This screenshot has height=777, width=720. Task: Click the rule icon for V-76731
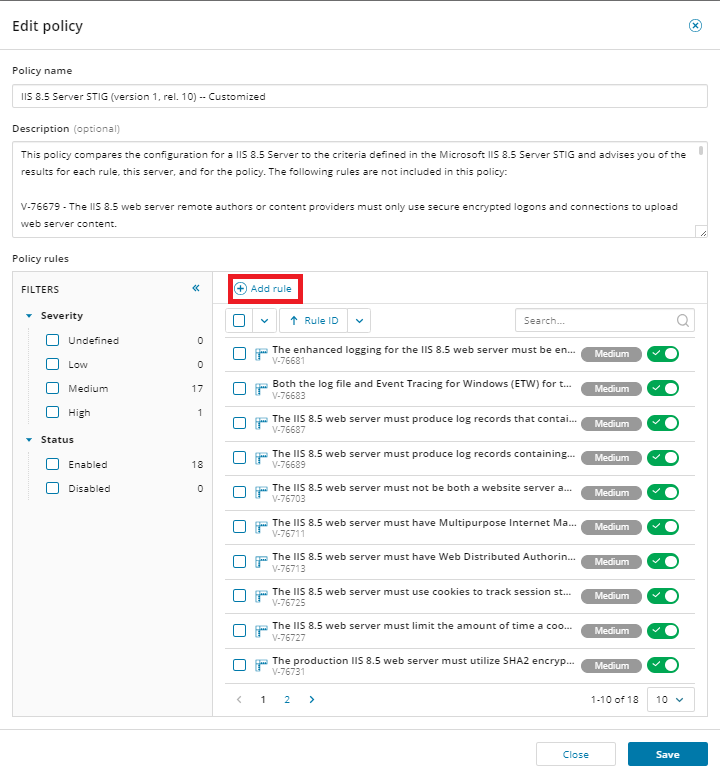coord(261,666)
